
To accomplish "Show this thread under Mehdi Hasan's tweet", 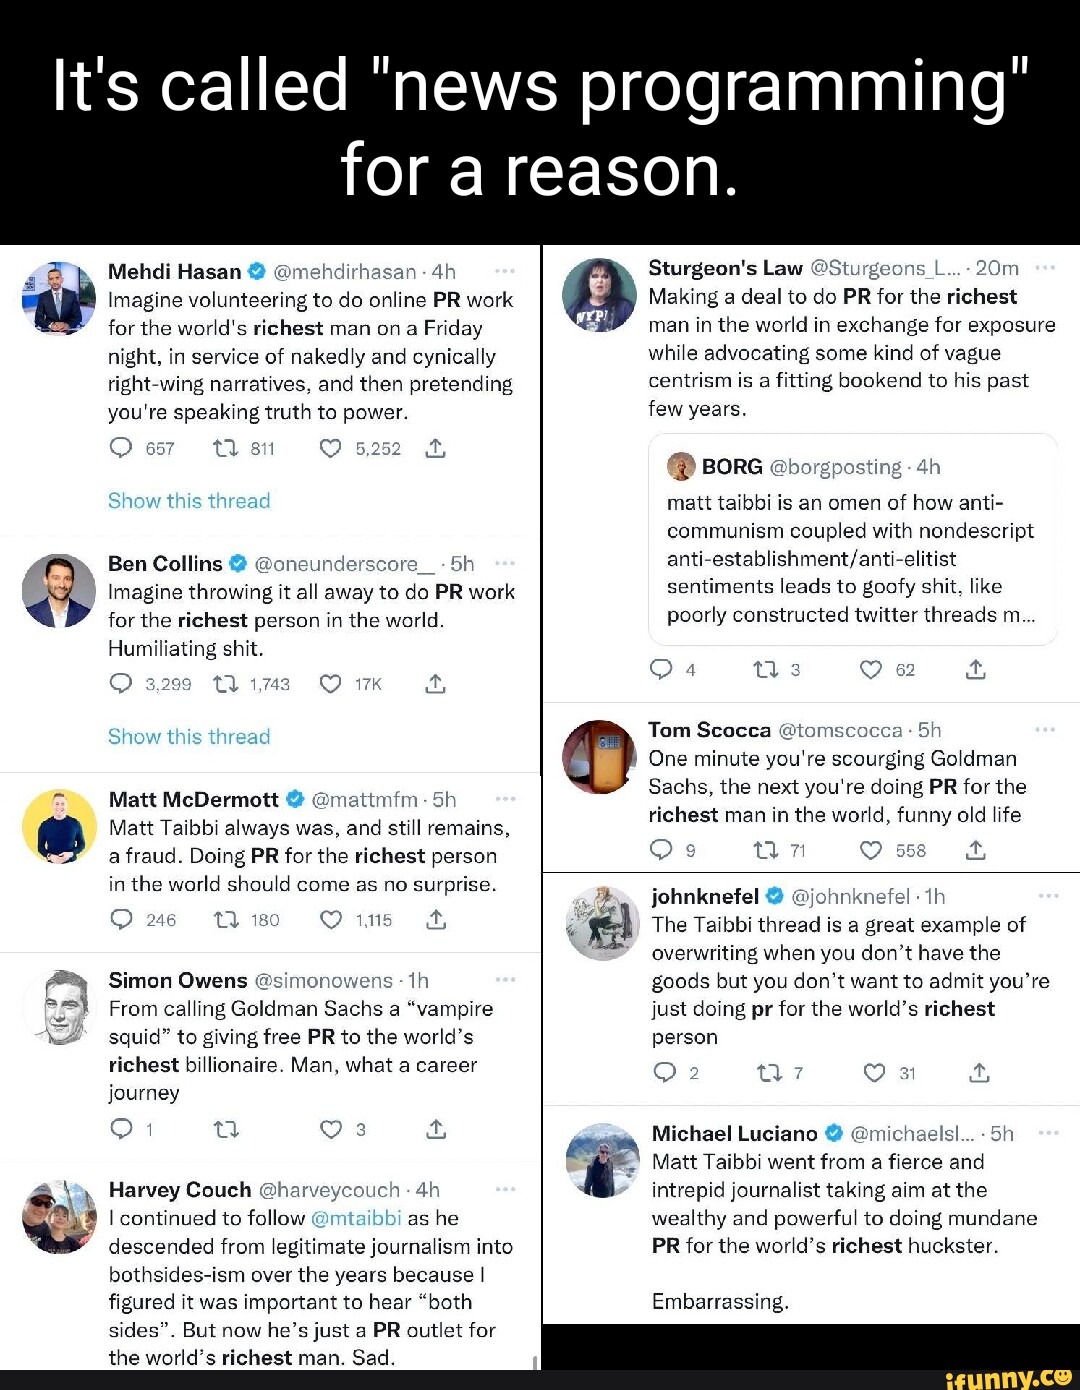I will pos(189,501).
